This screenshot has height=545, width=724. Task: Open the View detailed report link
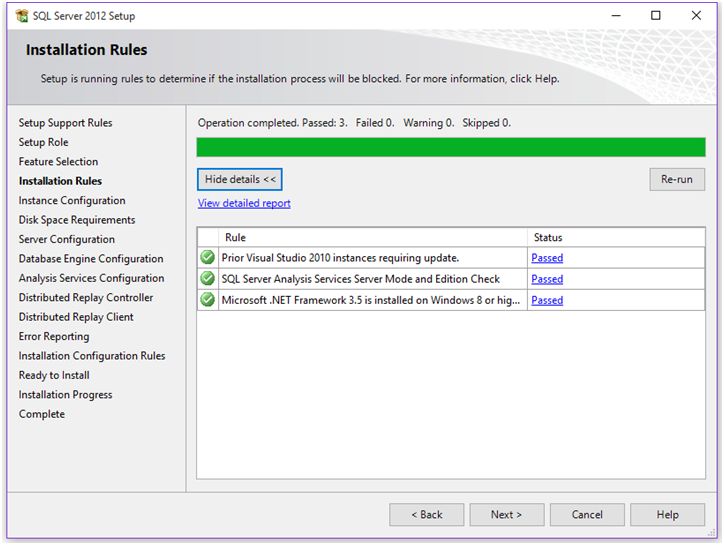coord(244,203)
